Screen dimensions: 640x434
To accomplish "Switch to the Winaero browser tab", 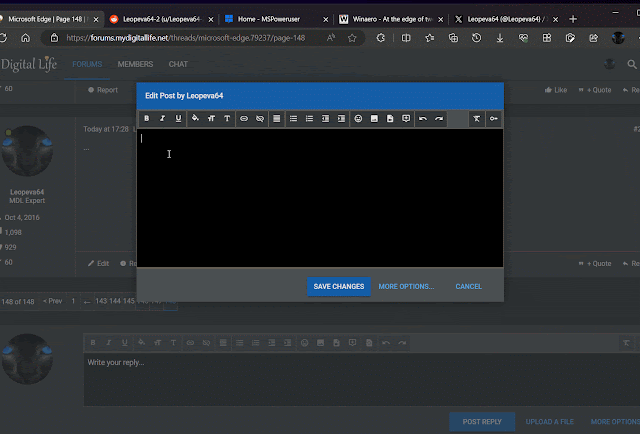I will coord(391,19).
